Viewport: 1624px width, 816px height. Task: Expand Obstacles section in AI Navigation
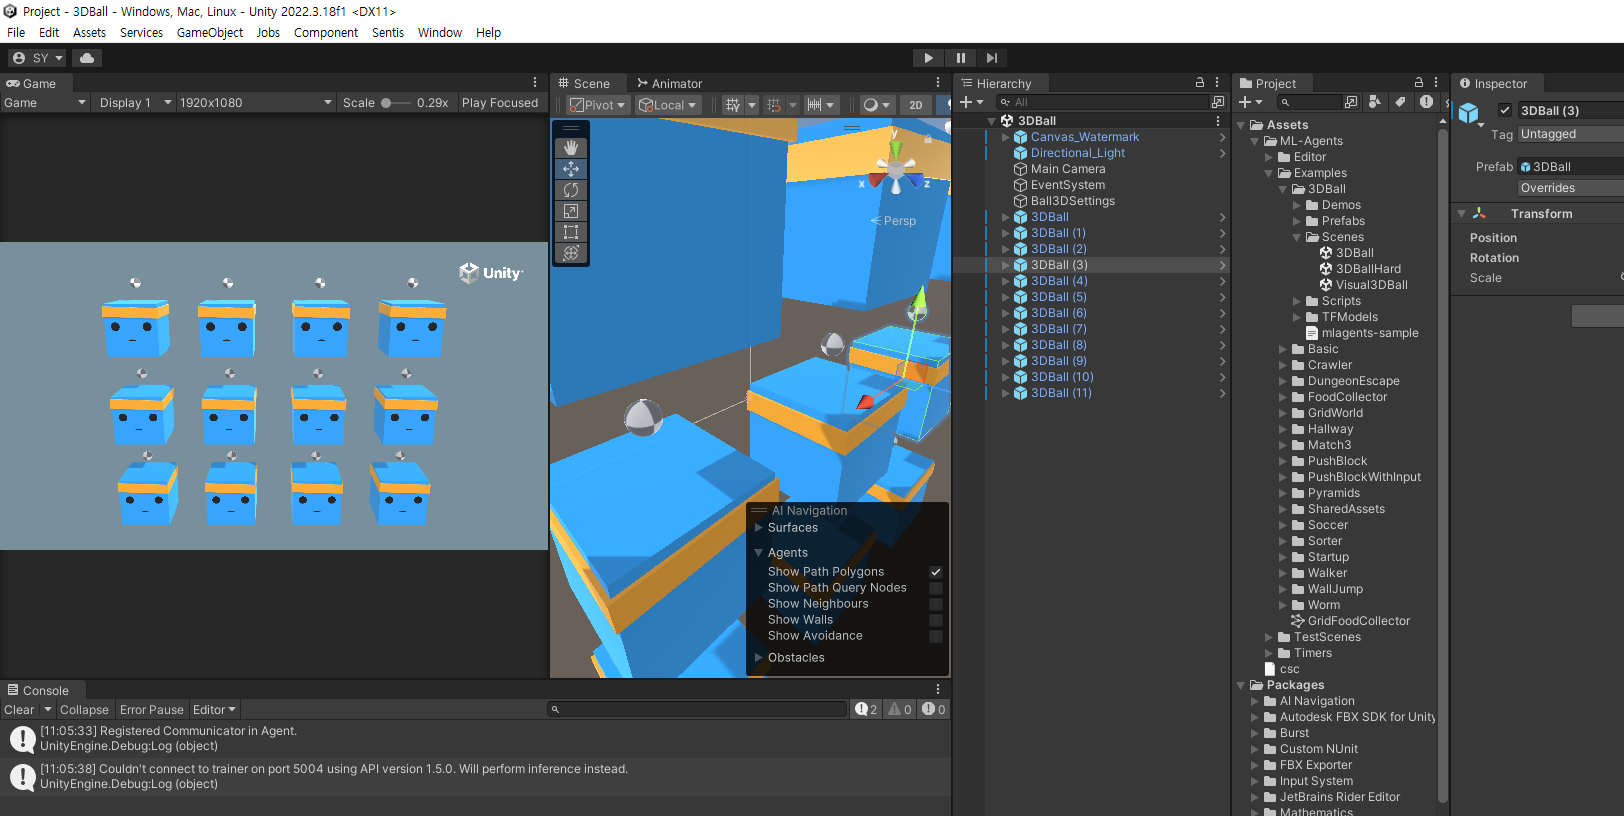(x=759, y=658)
